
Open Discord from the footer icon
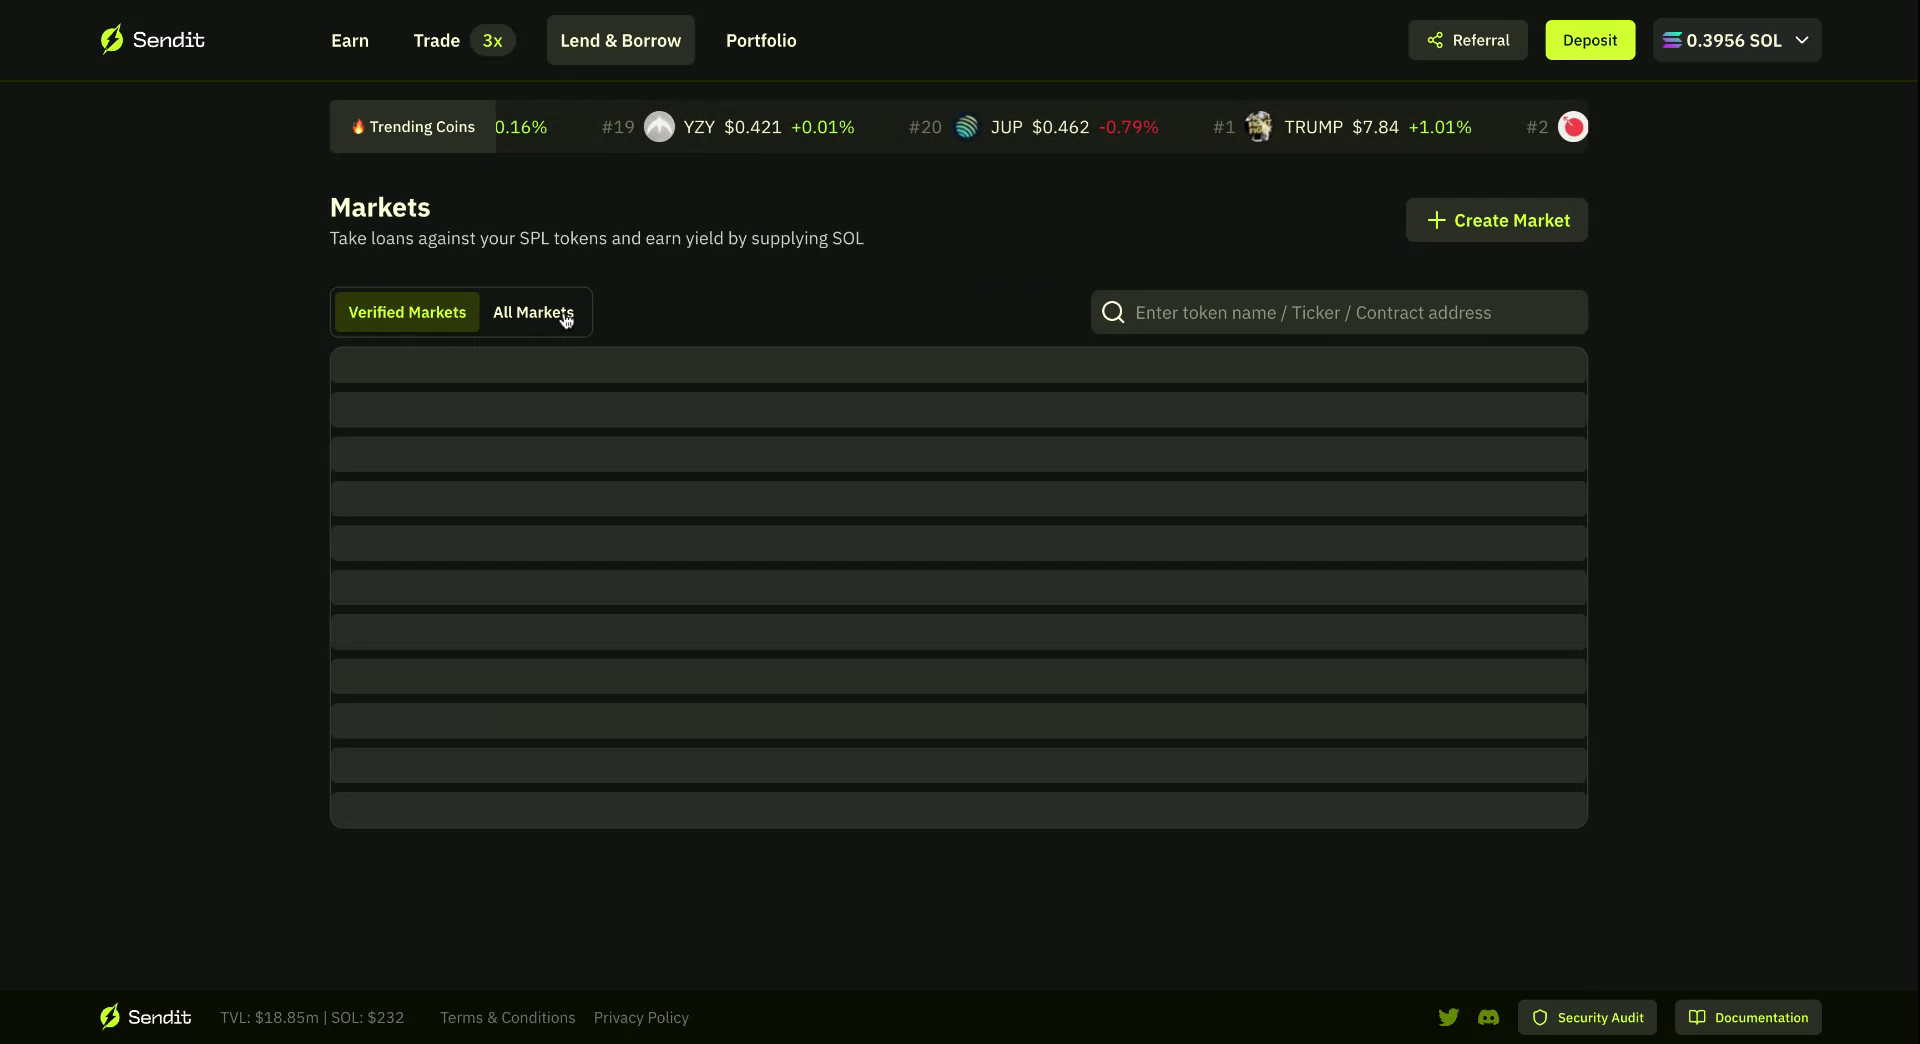coord(1489,1017)
